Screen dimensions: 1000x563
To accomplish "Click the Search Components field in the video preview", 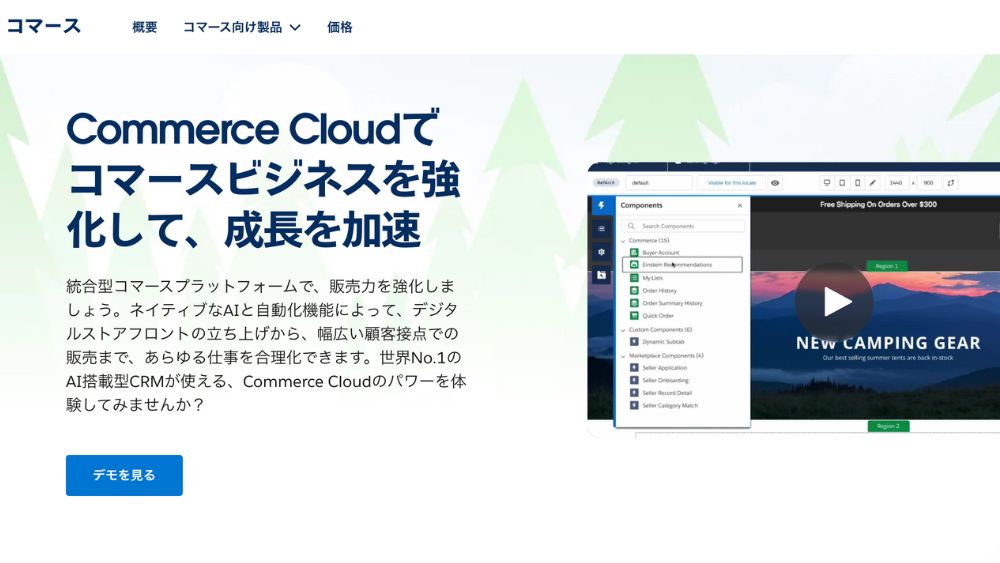I will click(x=682, y=226).
